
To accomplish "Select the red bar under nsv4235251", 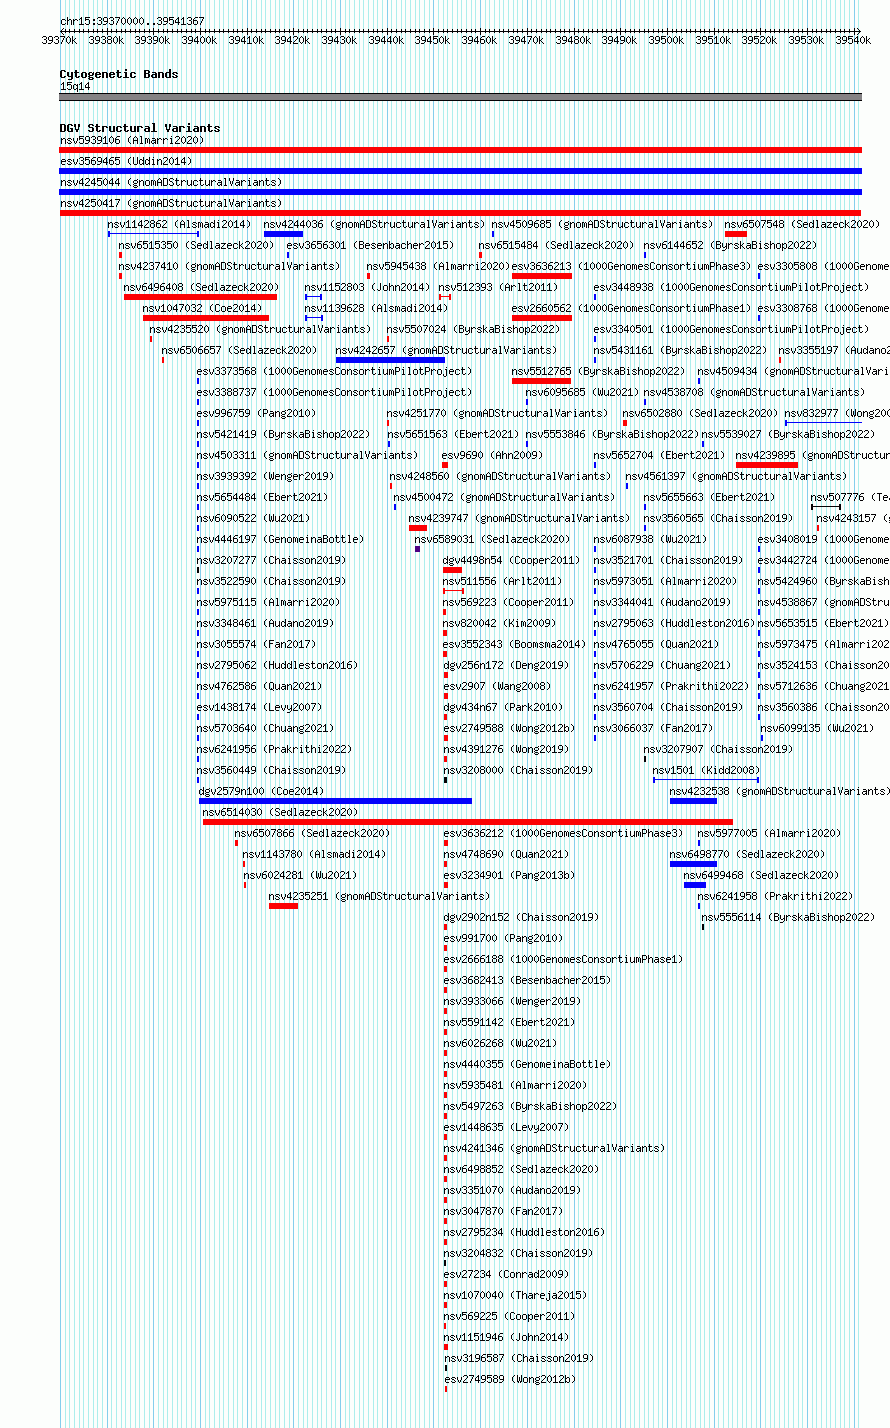I will 283,906.
